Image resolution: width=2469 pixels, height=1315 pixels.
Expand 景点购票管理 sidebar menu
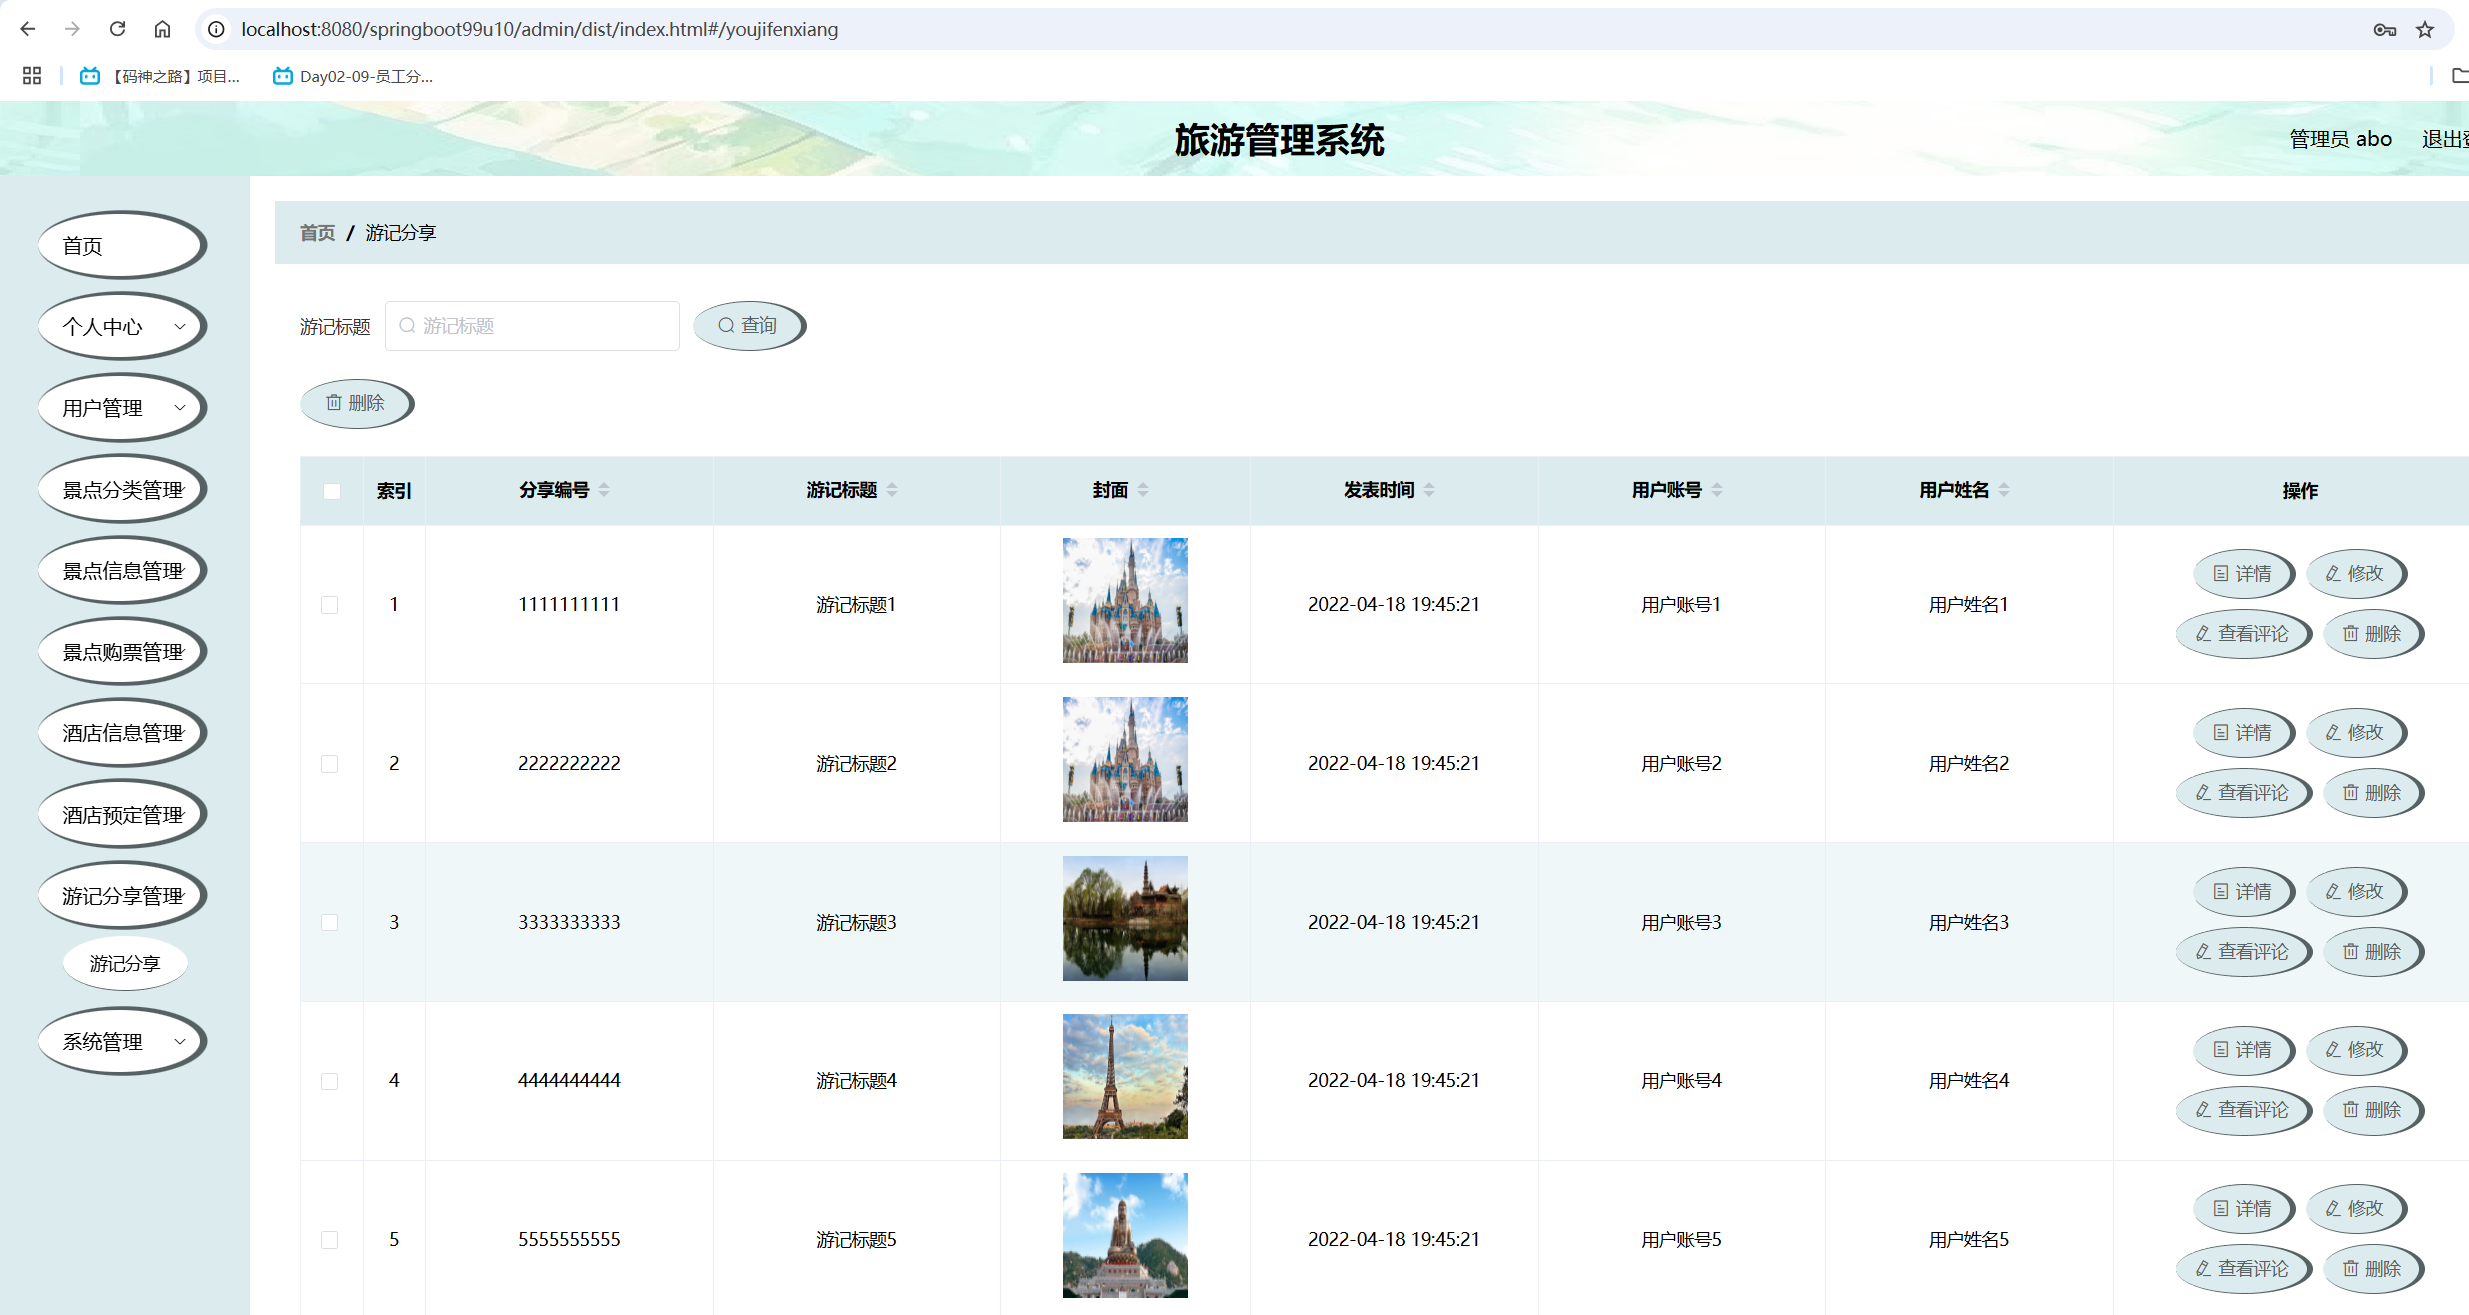coord(122,652)
